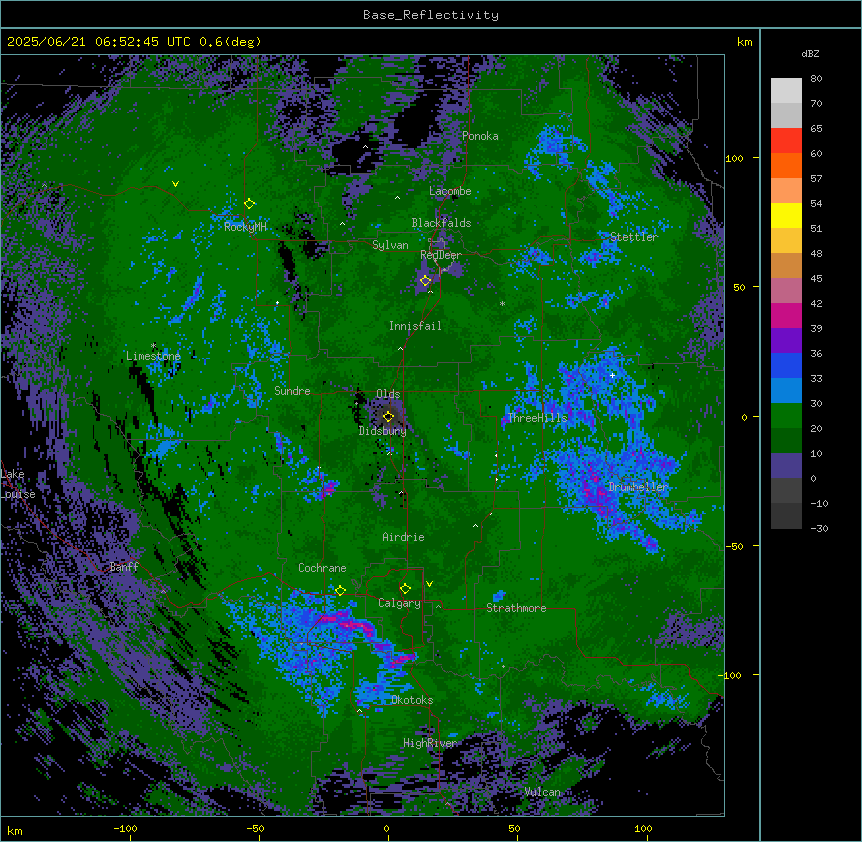Screen dimensions: 862x842
Task: Click the ThreeHills label
Action: [x=537, y=418]
